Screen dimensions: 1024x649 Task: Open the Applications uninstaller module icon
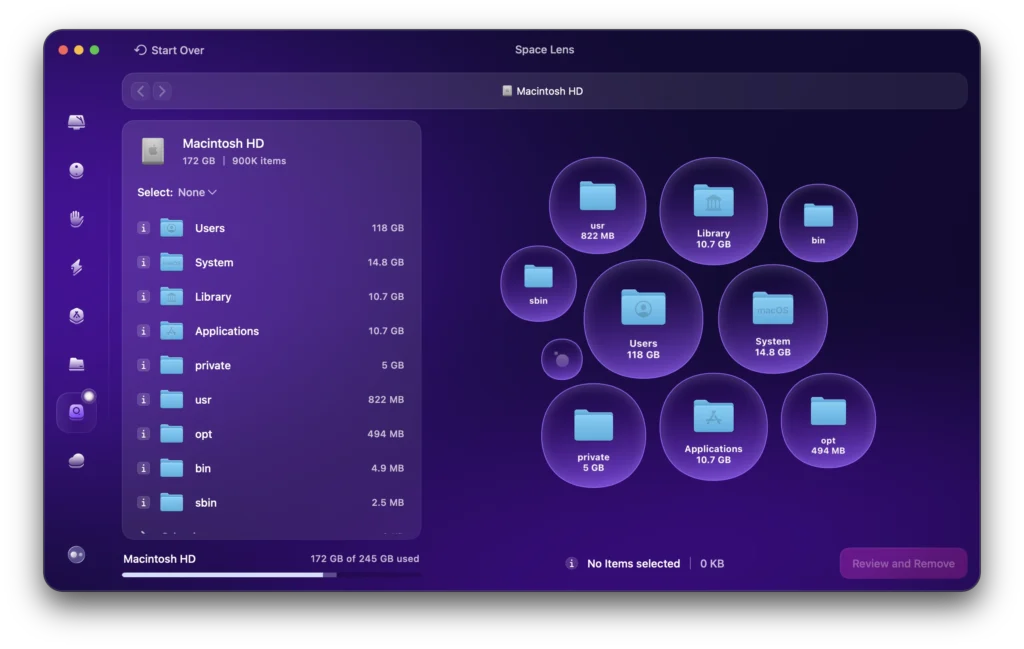click(76, 316)
